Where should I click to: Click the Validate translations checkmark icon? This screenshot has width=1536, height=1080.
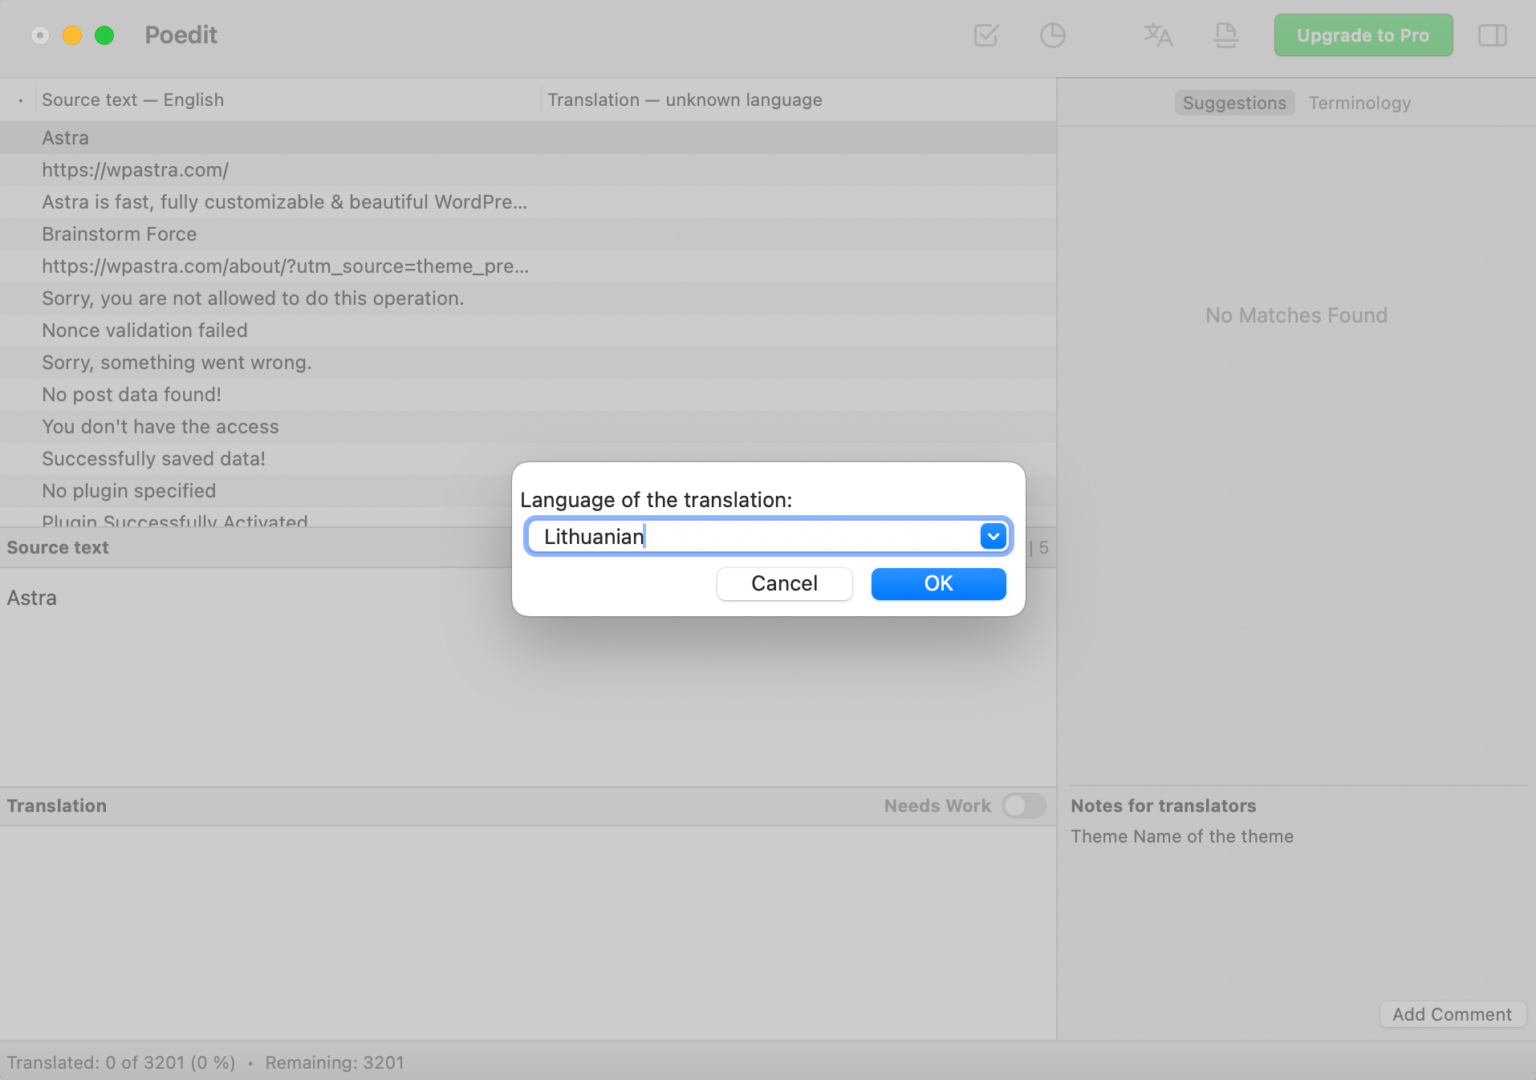(985, 35)
